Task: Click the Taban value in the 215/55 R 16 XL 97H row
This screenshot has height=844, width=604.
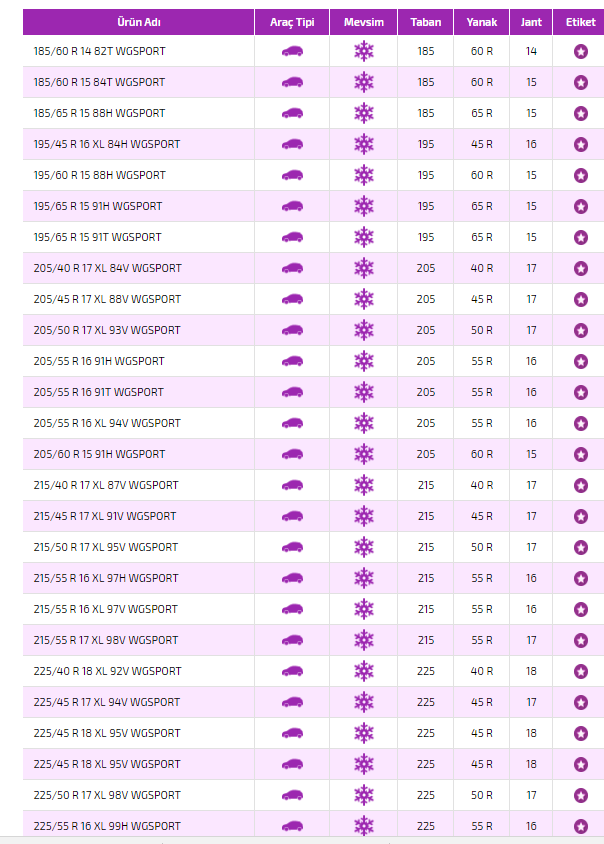Action: (426, 579)
